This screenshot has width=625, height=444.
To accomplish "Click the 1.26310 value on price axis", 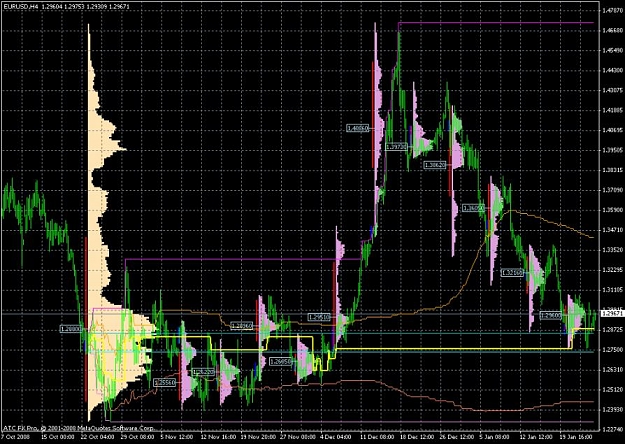I will (613, 370).
